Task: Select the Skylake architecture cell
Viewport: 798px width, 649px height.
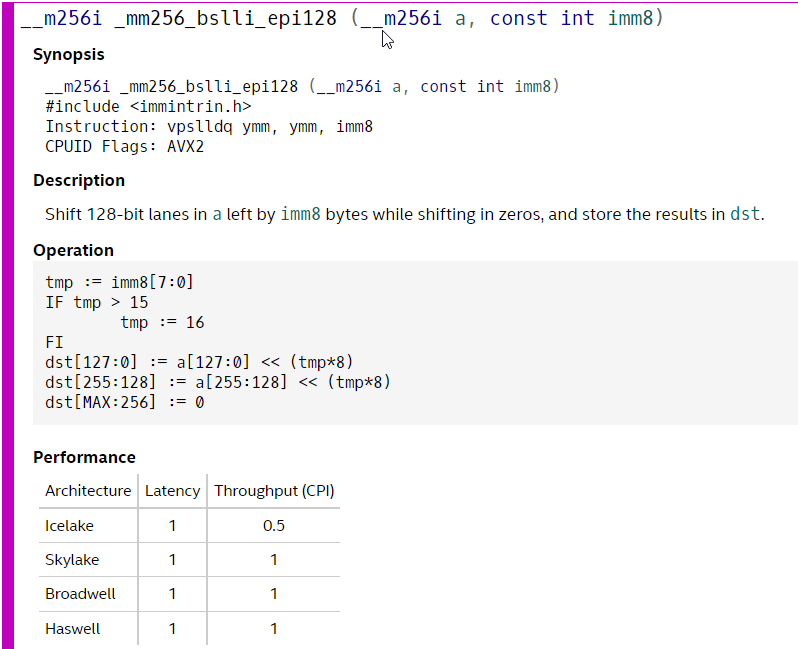Action: click(72, 559)
